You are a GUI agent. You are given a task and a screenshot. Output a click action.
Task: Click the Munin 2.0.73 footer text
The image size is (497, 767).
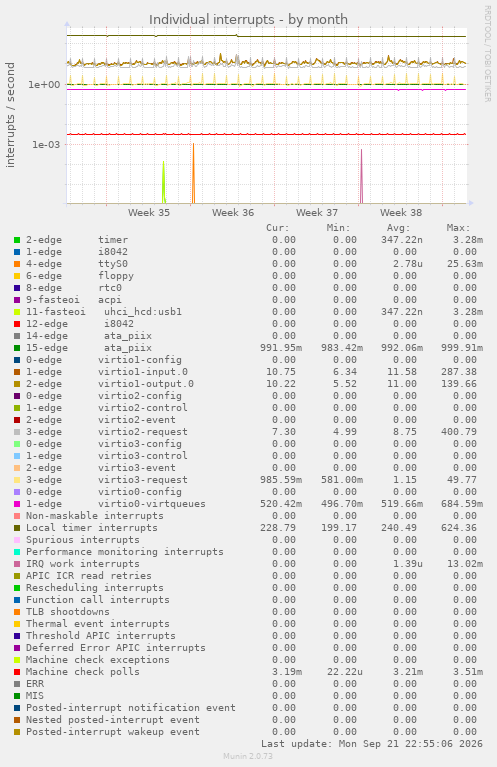pos(248,756)
